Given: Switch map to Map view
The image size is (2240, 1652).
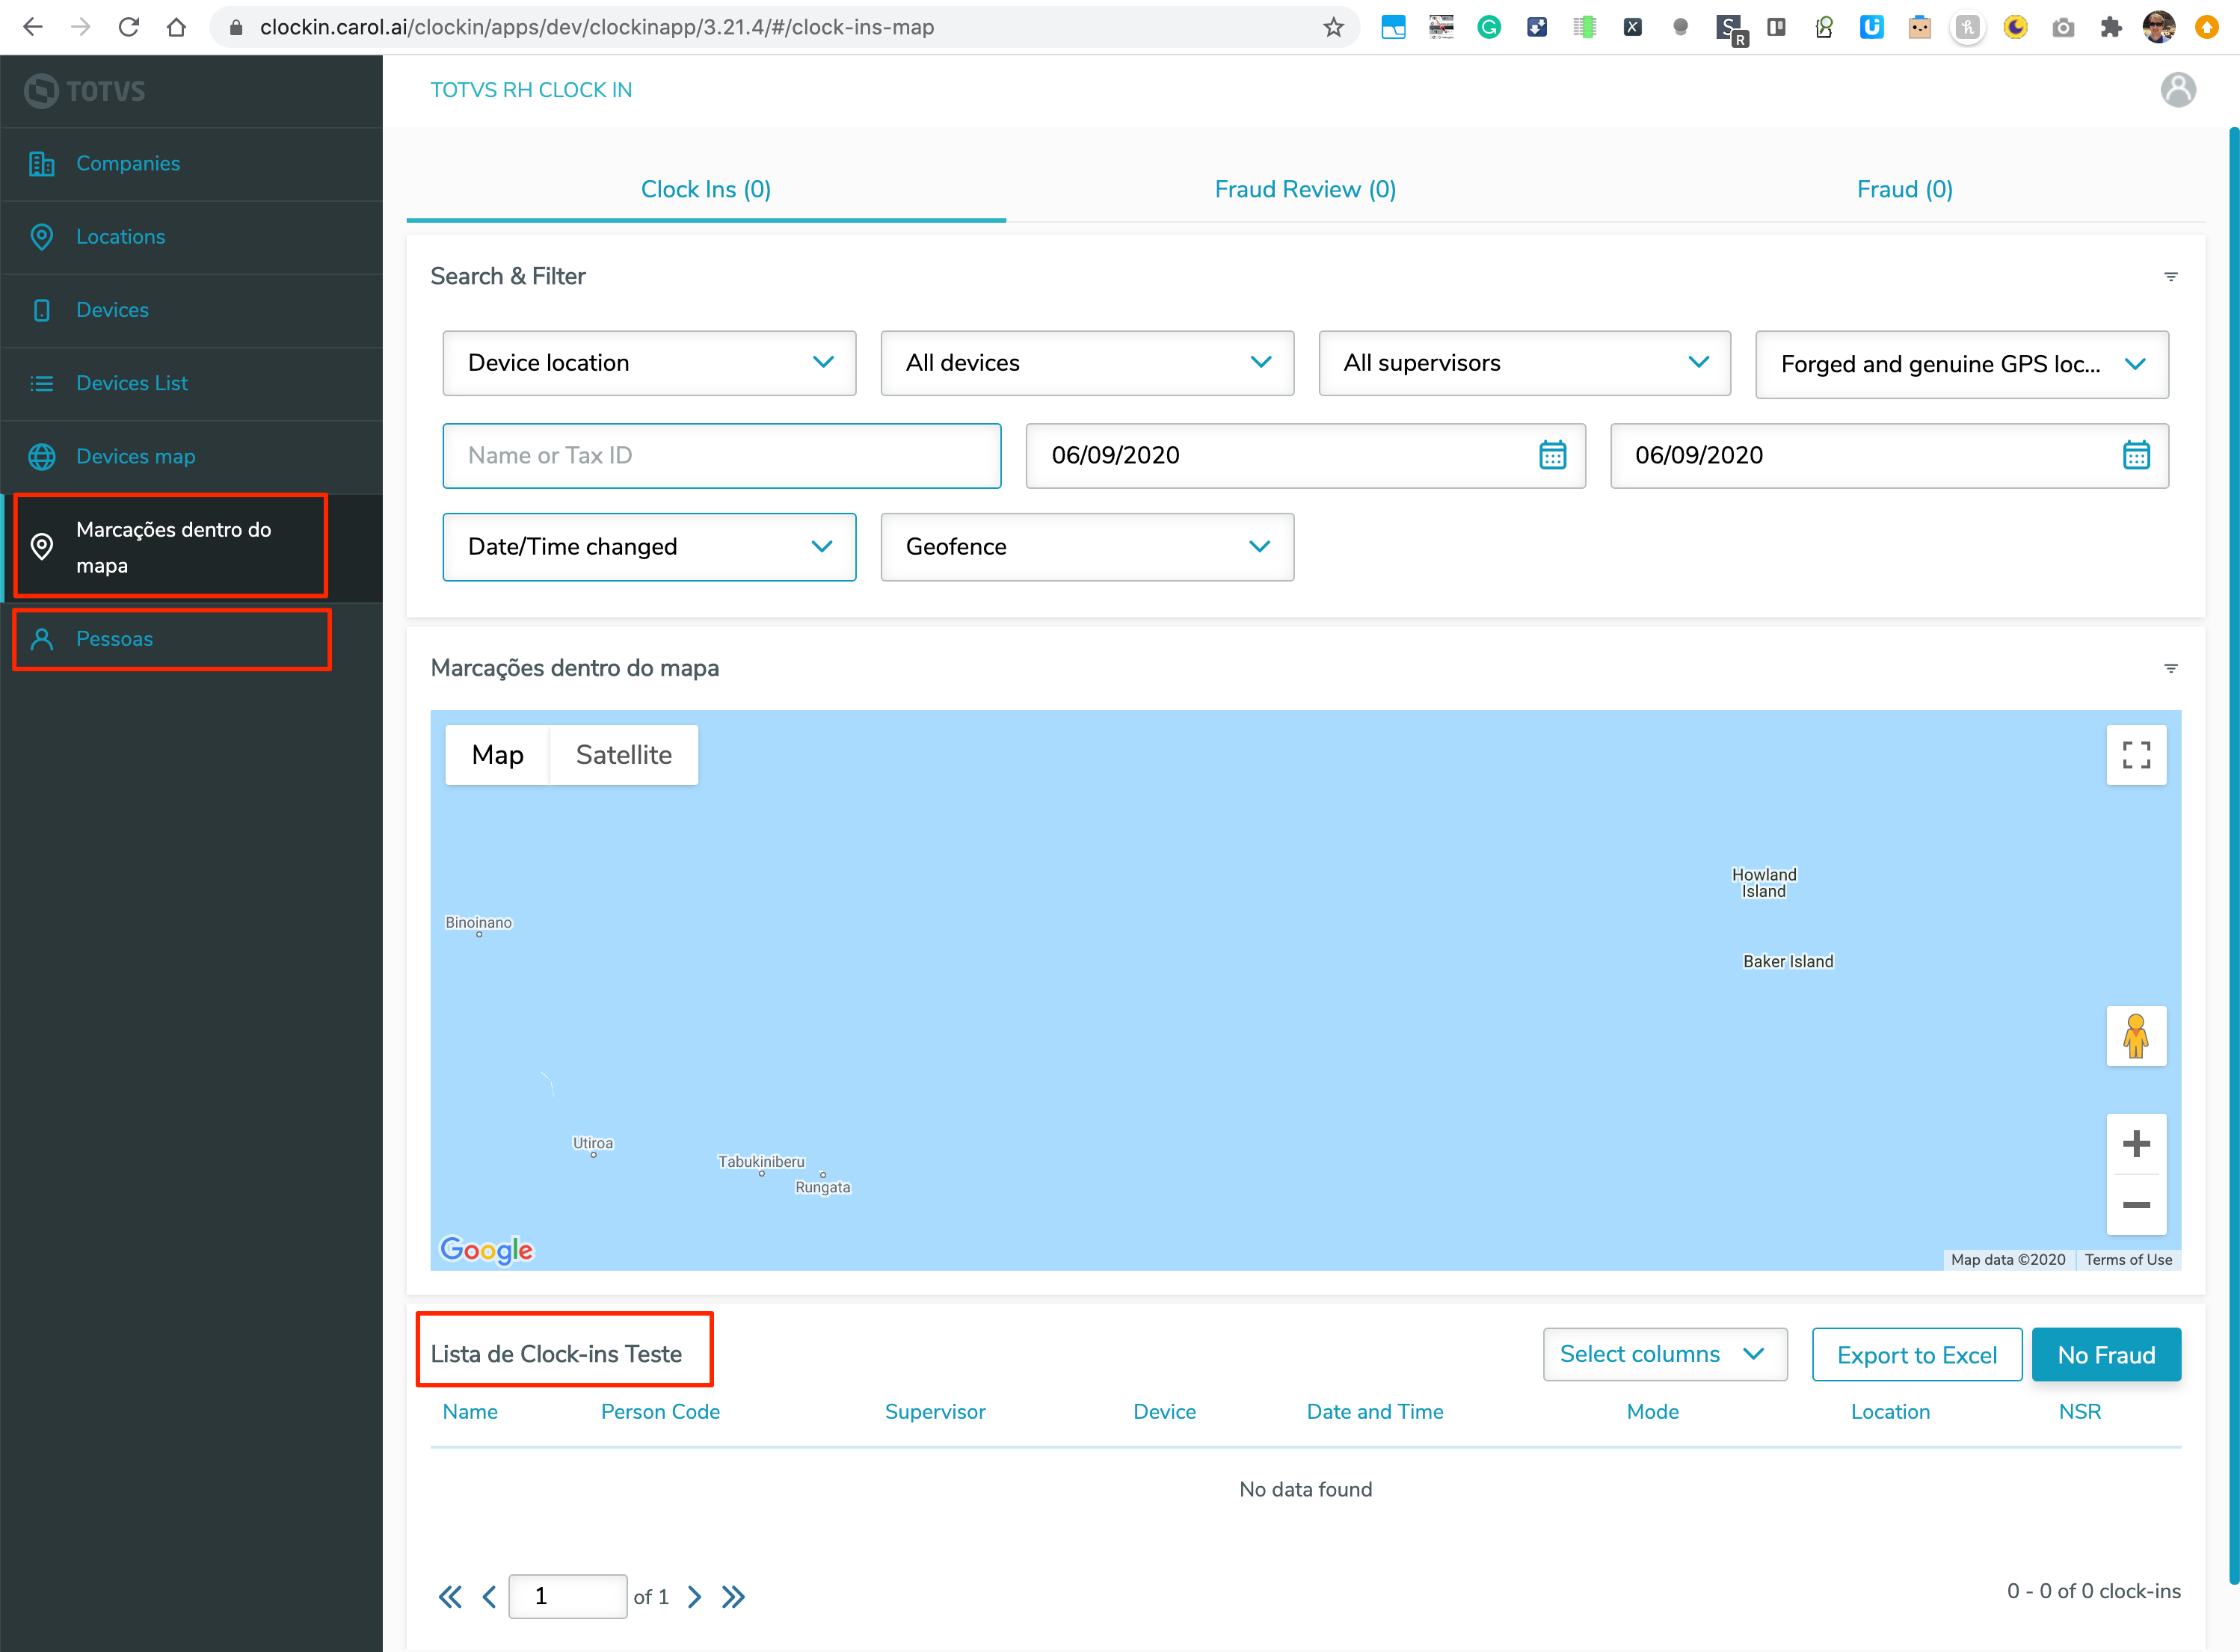Looking at the screenshot, I should click(497, 755).
